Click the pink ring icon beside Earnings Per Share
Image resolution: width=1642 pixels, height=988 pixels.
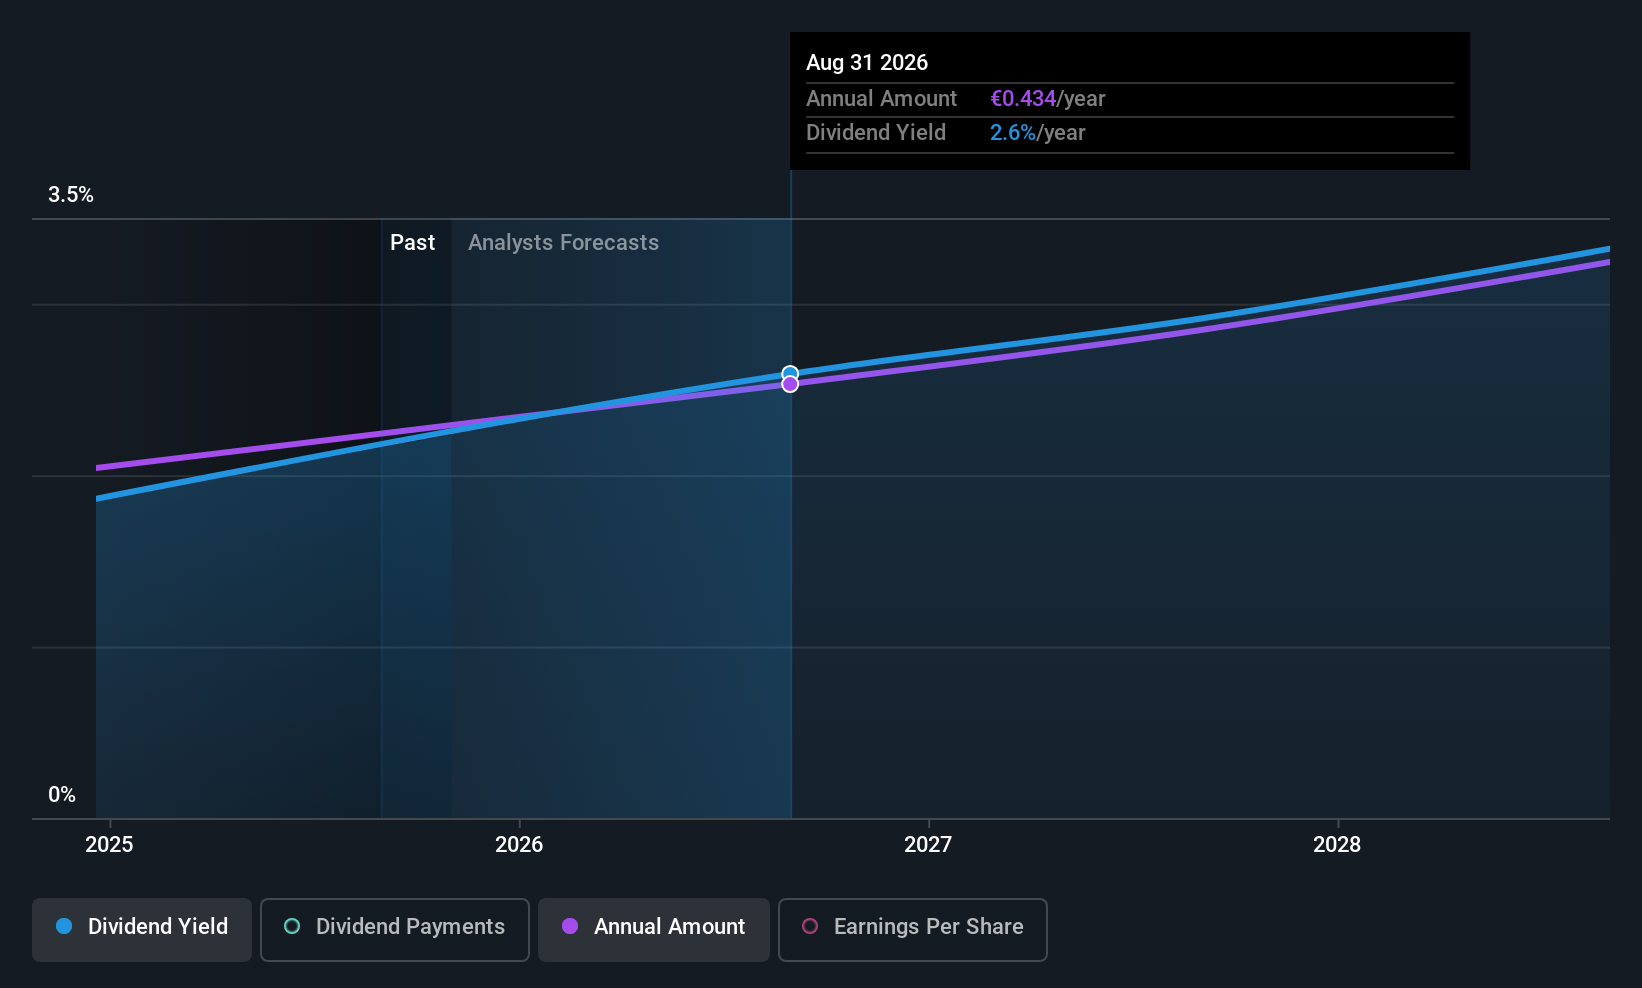810,927
